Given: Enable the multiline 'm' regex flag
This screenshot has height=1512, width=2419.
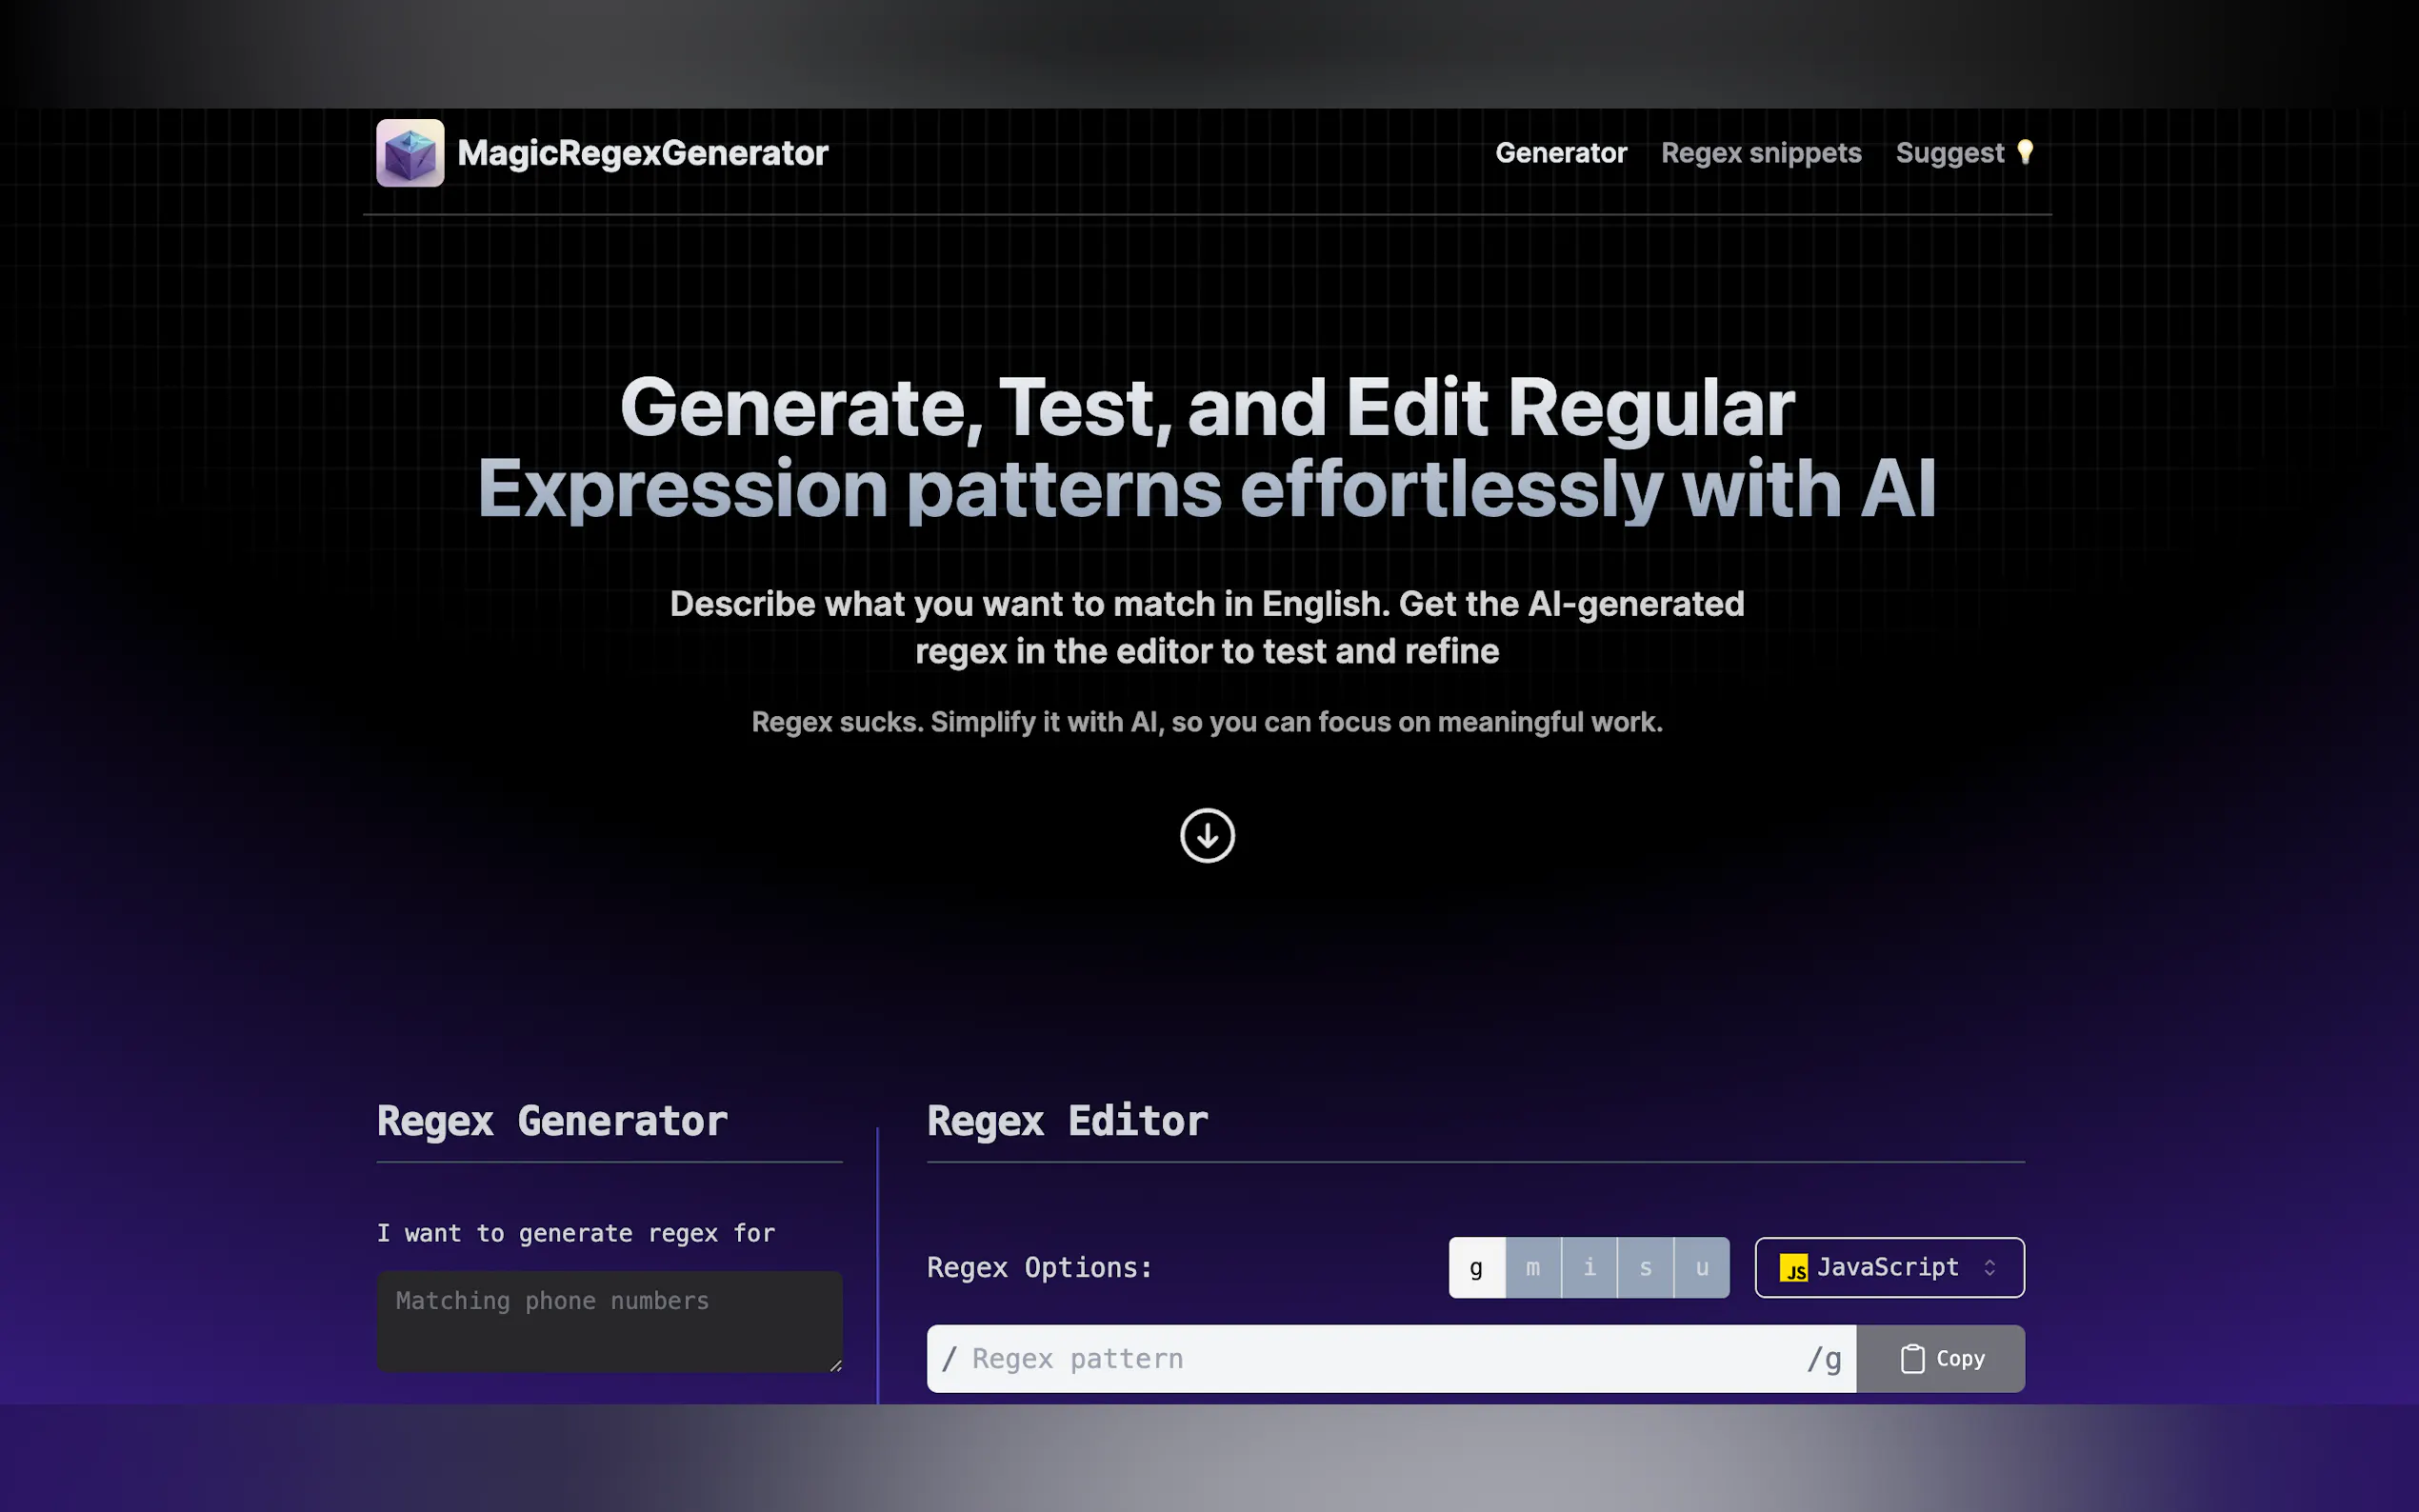Looking at the screenshot, I should tap(1533, 1268).
